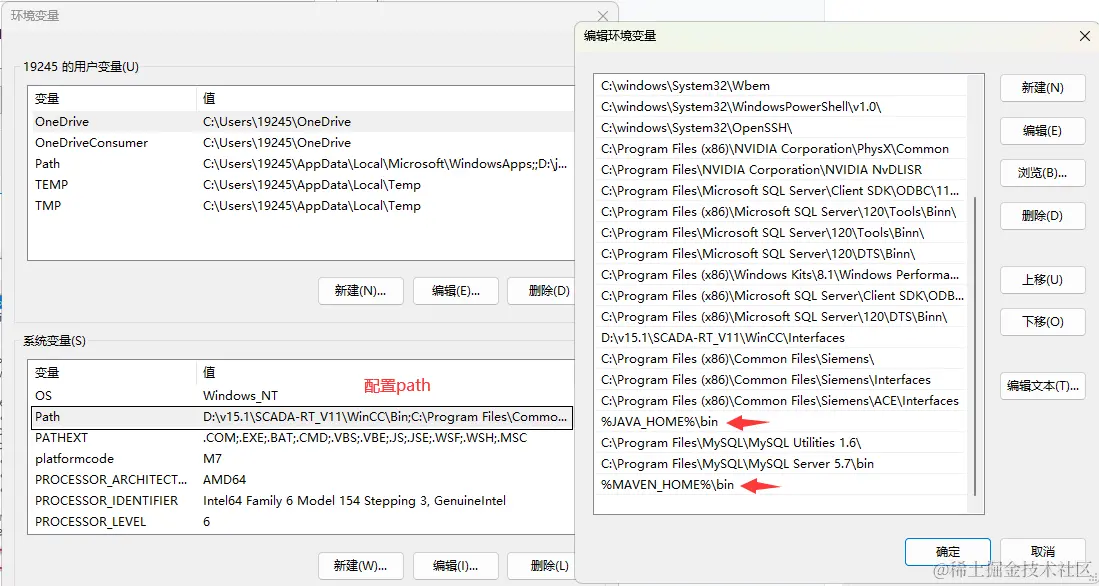
Task: Click the 下移(O) button
Action: tap(1042, 322)
